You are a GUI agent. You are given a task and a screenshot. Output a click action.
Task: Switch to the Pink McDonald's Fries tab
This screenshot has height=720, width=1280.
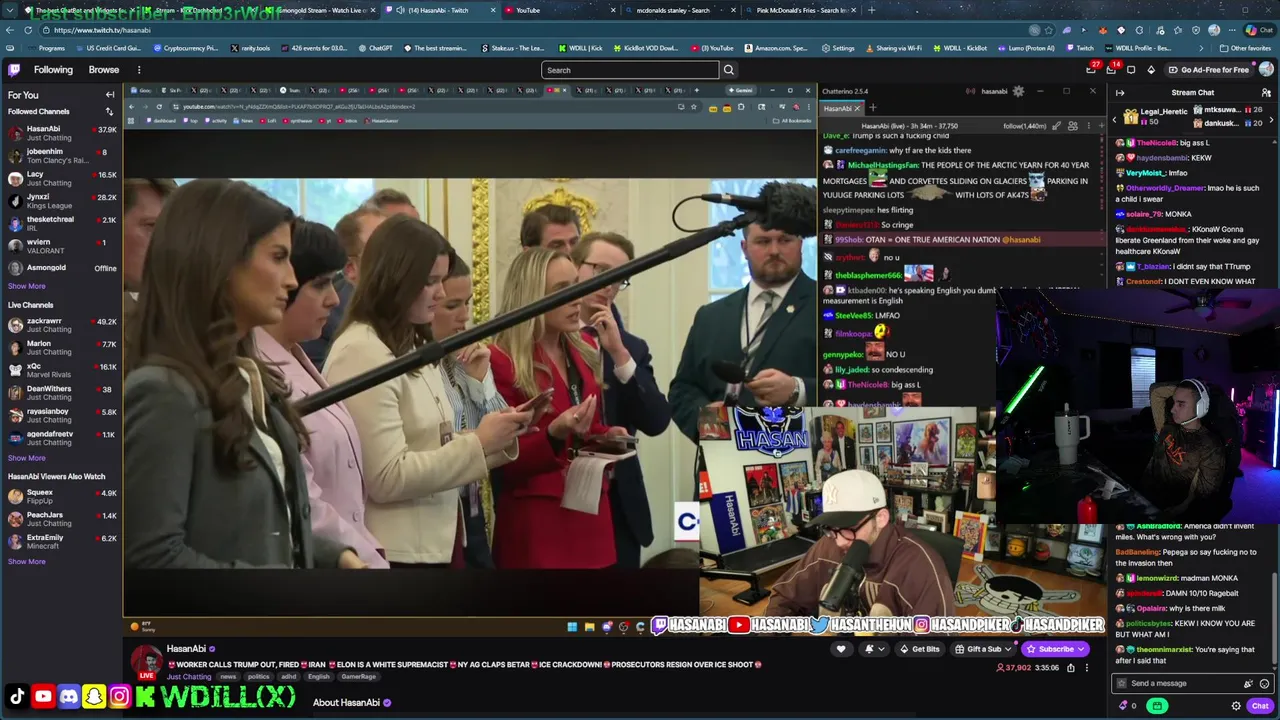pyautogui.click(x=800, y=10)
